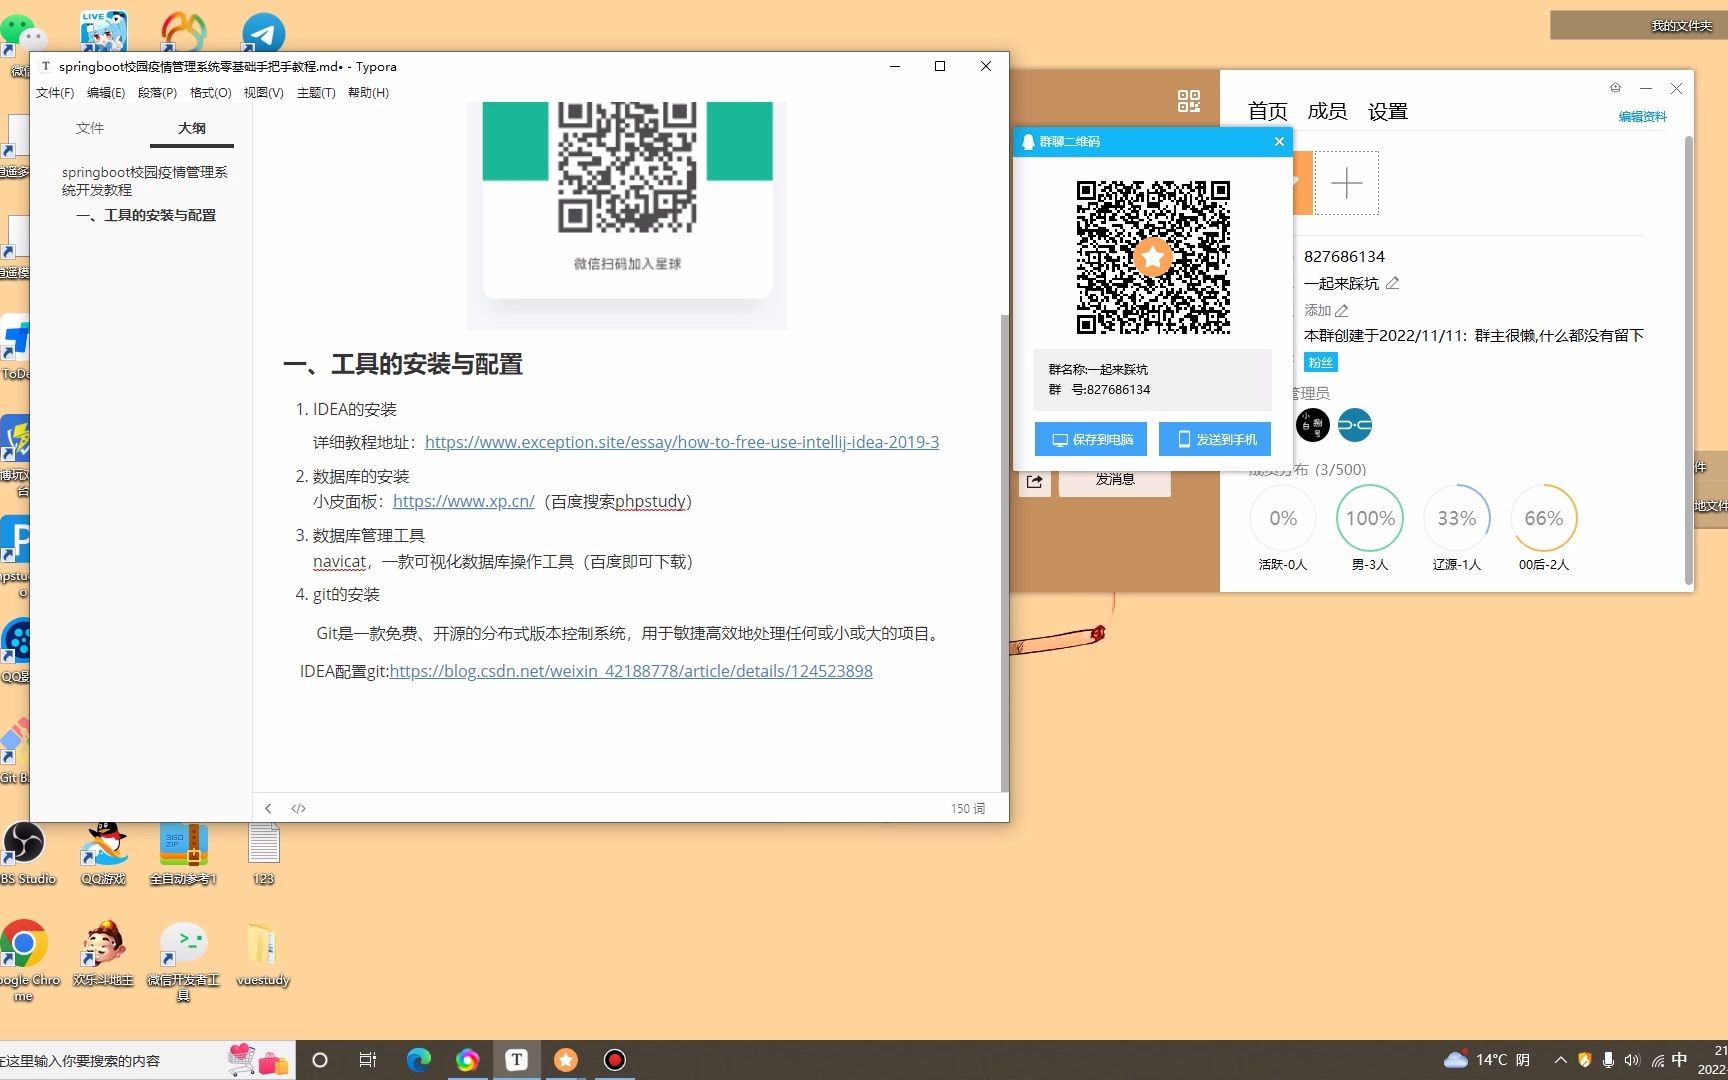1728x1080 pixels.
Task: Click 保存到电脑 to save the QR code
Action: pyautogui.click(x=1092, y=439)
